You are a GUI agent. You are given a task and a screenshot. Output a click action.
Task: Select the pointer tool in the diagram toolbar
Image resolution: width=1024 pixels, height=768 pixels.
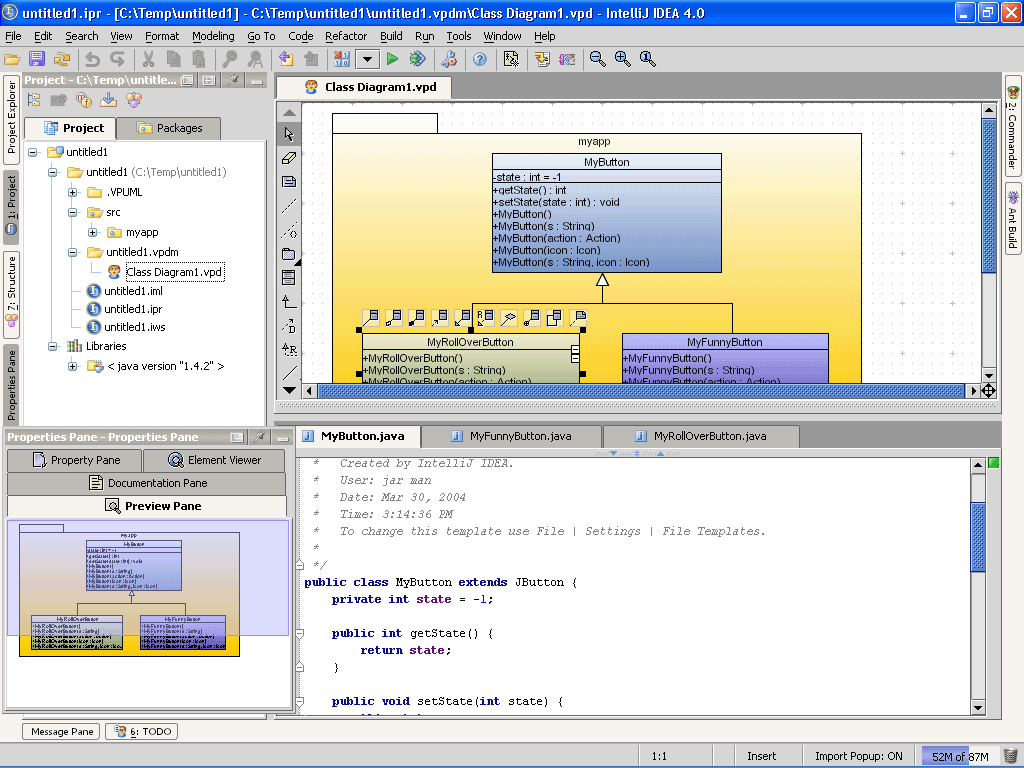289,133
